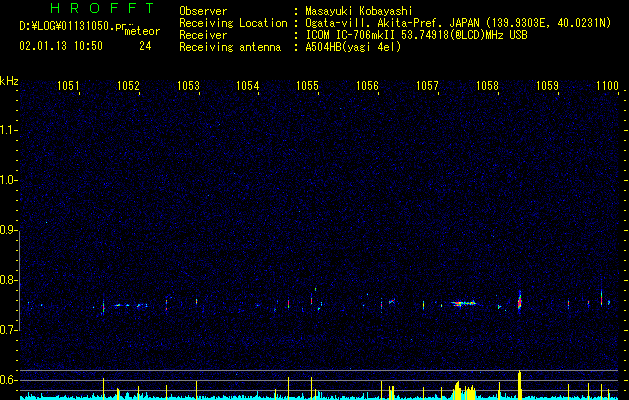The image size is (629, 400).
Task: Click the 'meteor' label
Action: pyautogui.click(x=142, y=31)
